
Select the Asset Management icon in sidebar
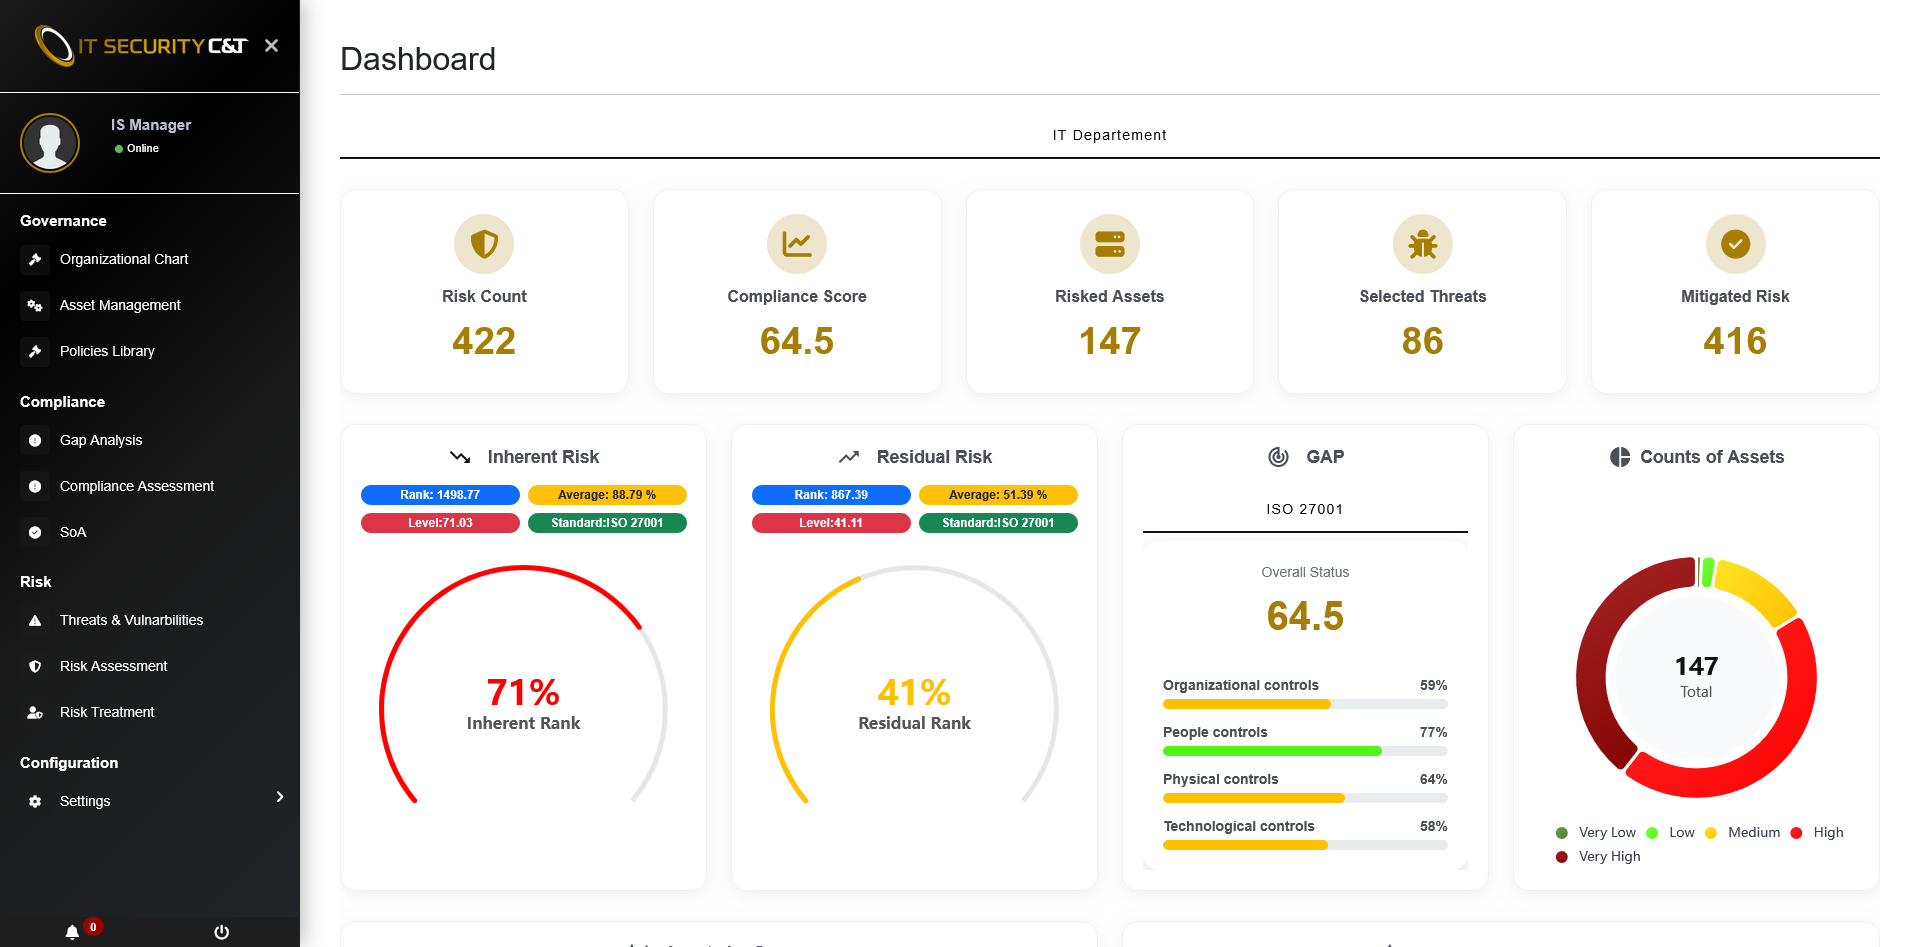tap(35, 305)
